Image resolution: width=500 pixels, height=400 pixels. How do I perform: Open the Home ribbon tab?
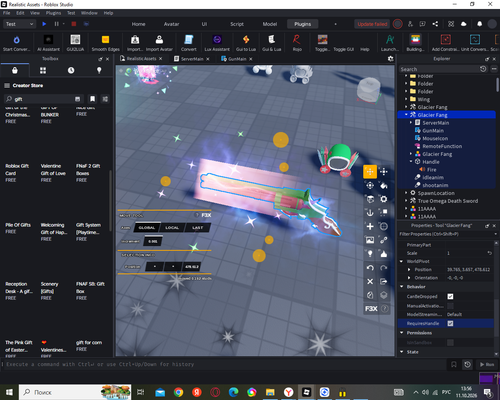coord(138,24)
